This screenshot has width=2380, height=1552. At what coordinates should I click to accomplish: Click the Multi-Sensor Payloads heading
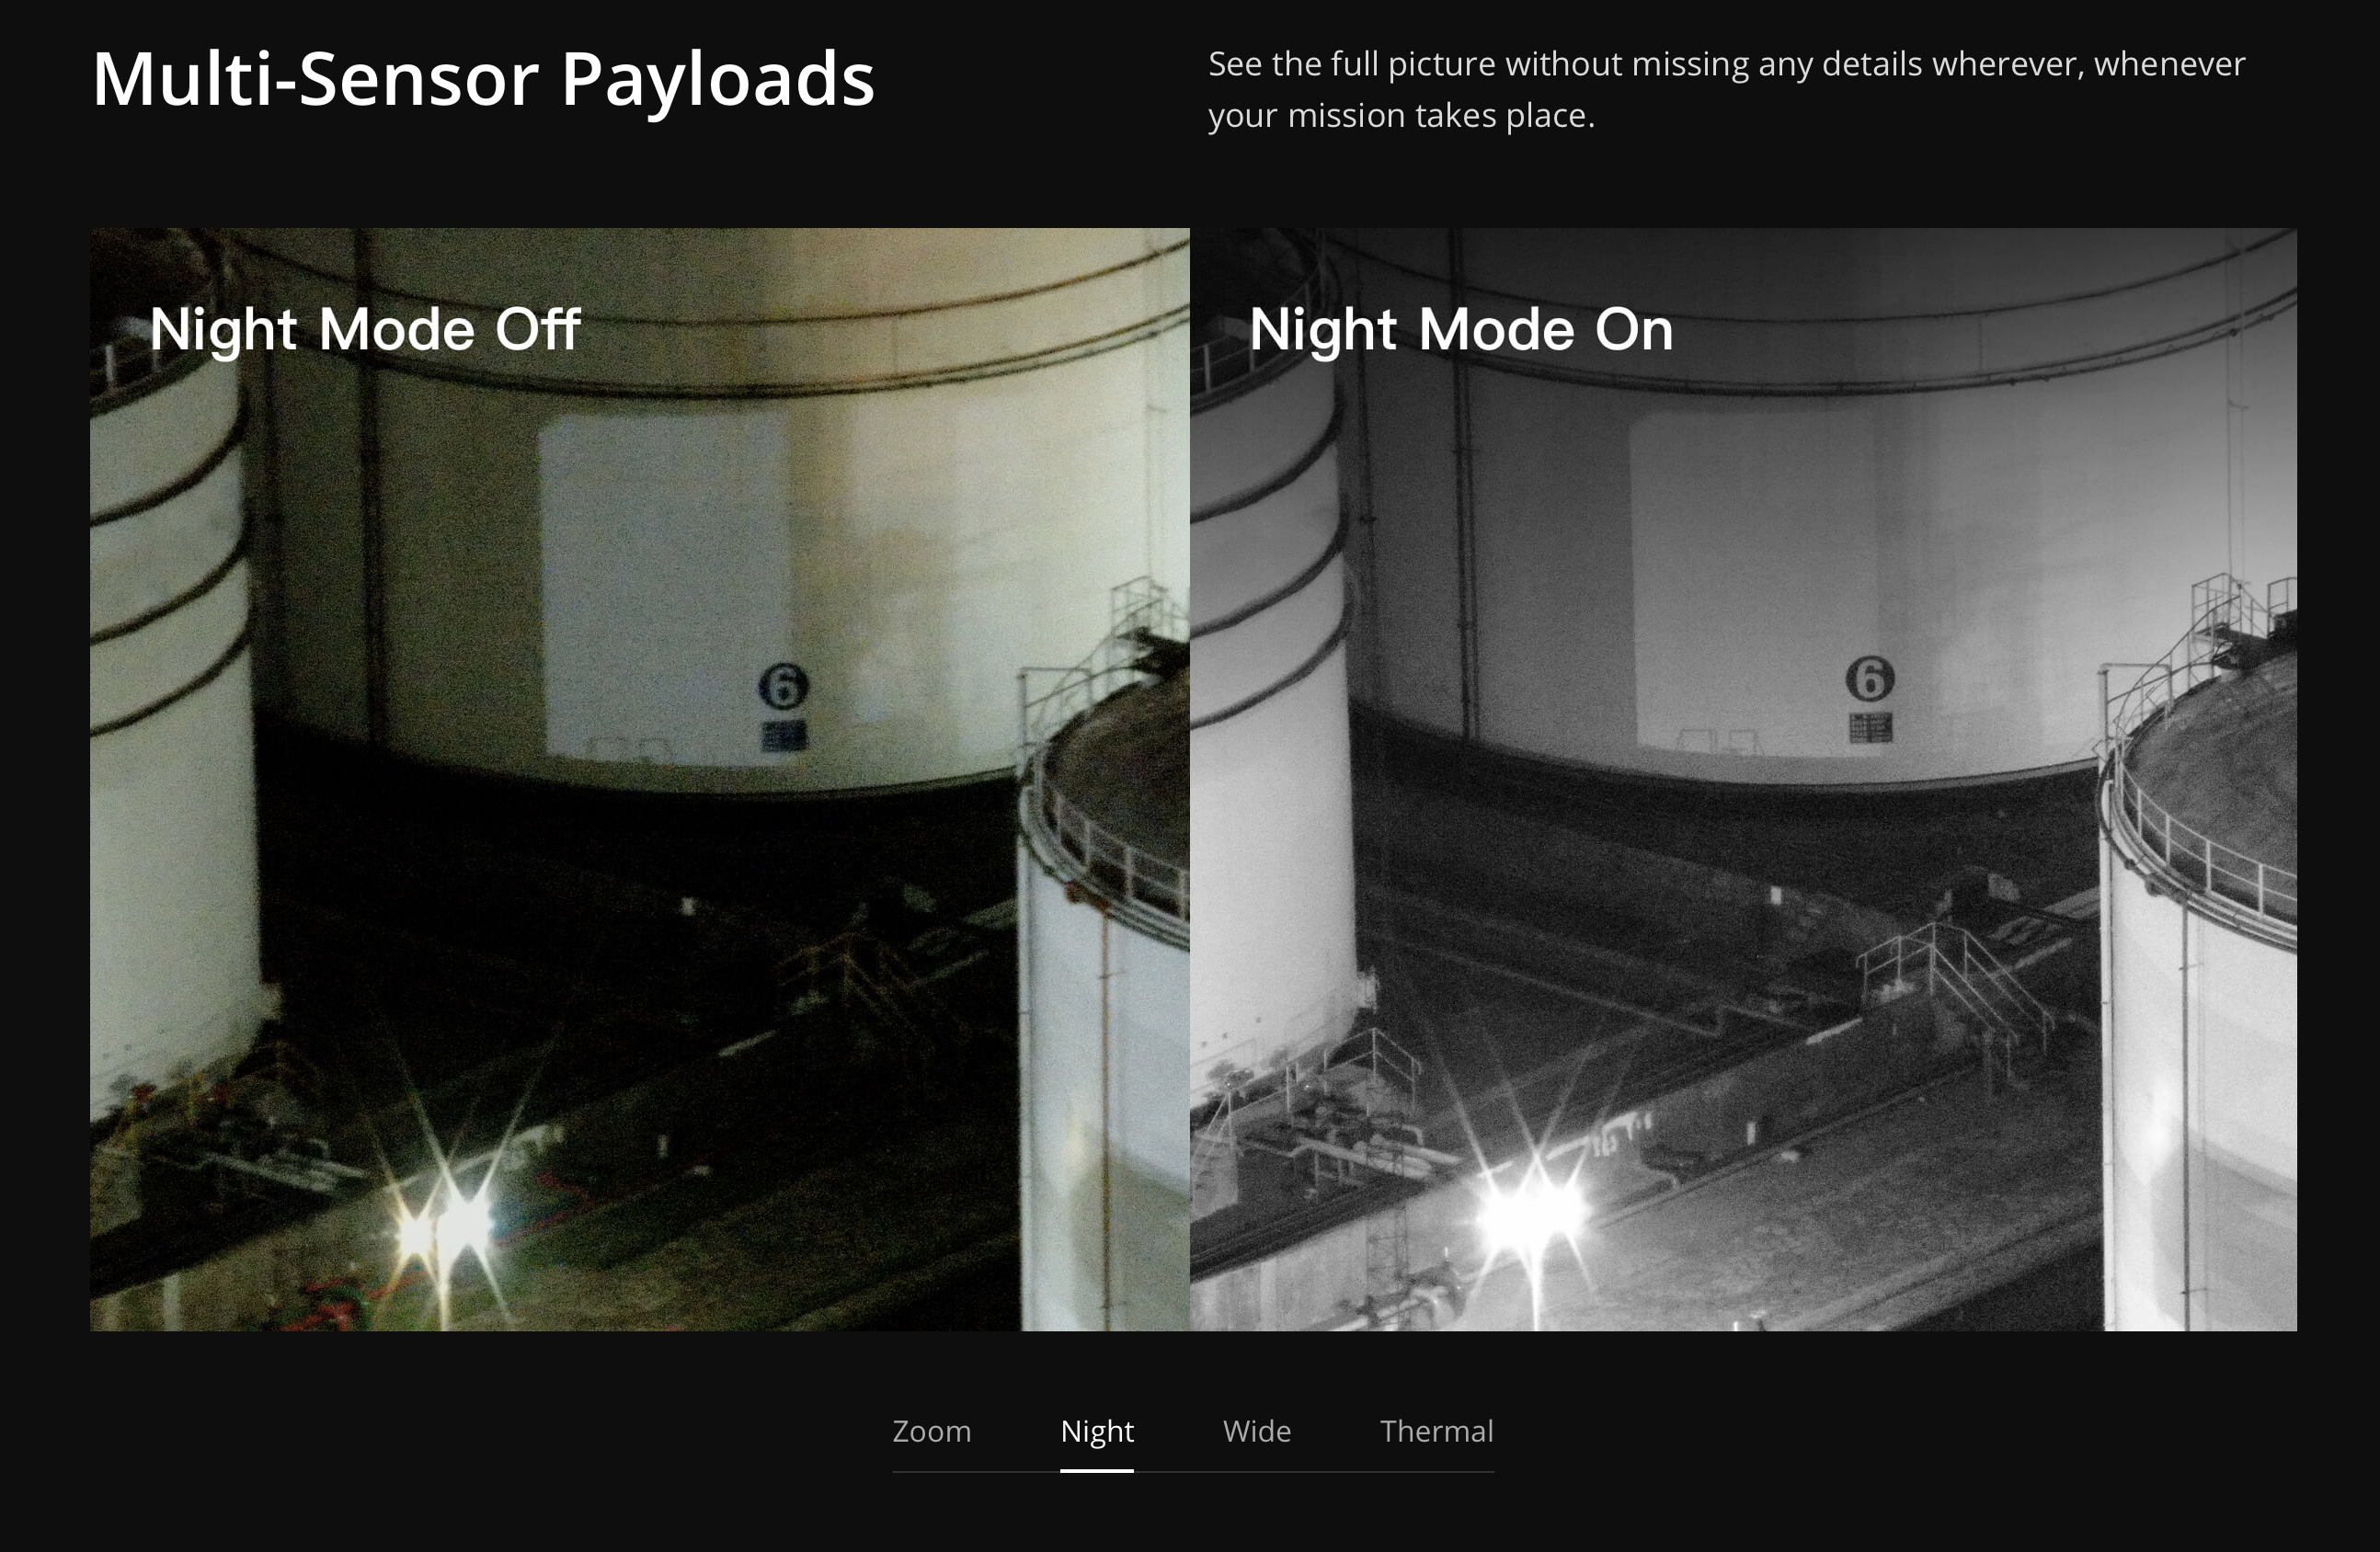pyautogui.click(x=483, y=79)
